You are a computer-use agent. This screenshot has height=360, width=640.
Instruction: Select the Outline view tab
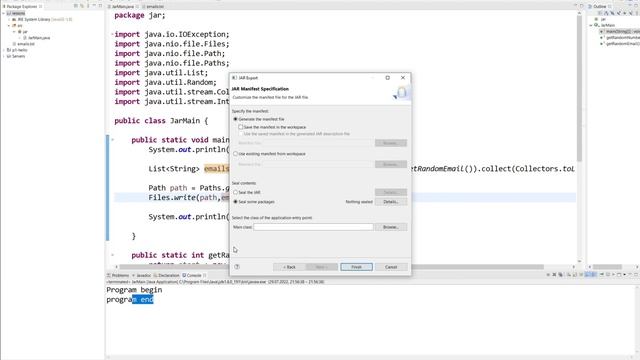tap(599, 7)
